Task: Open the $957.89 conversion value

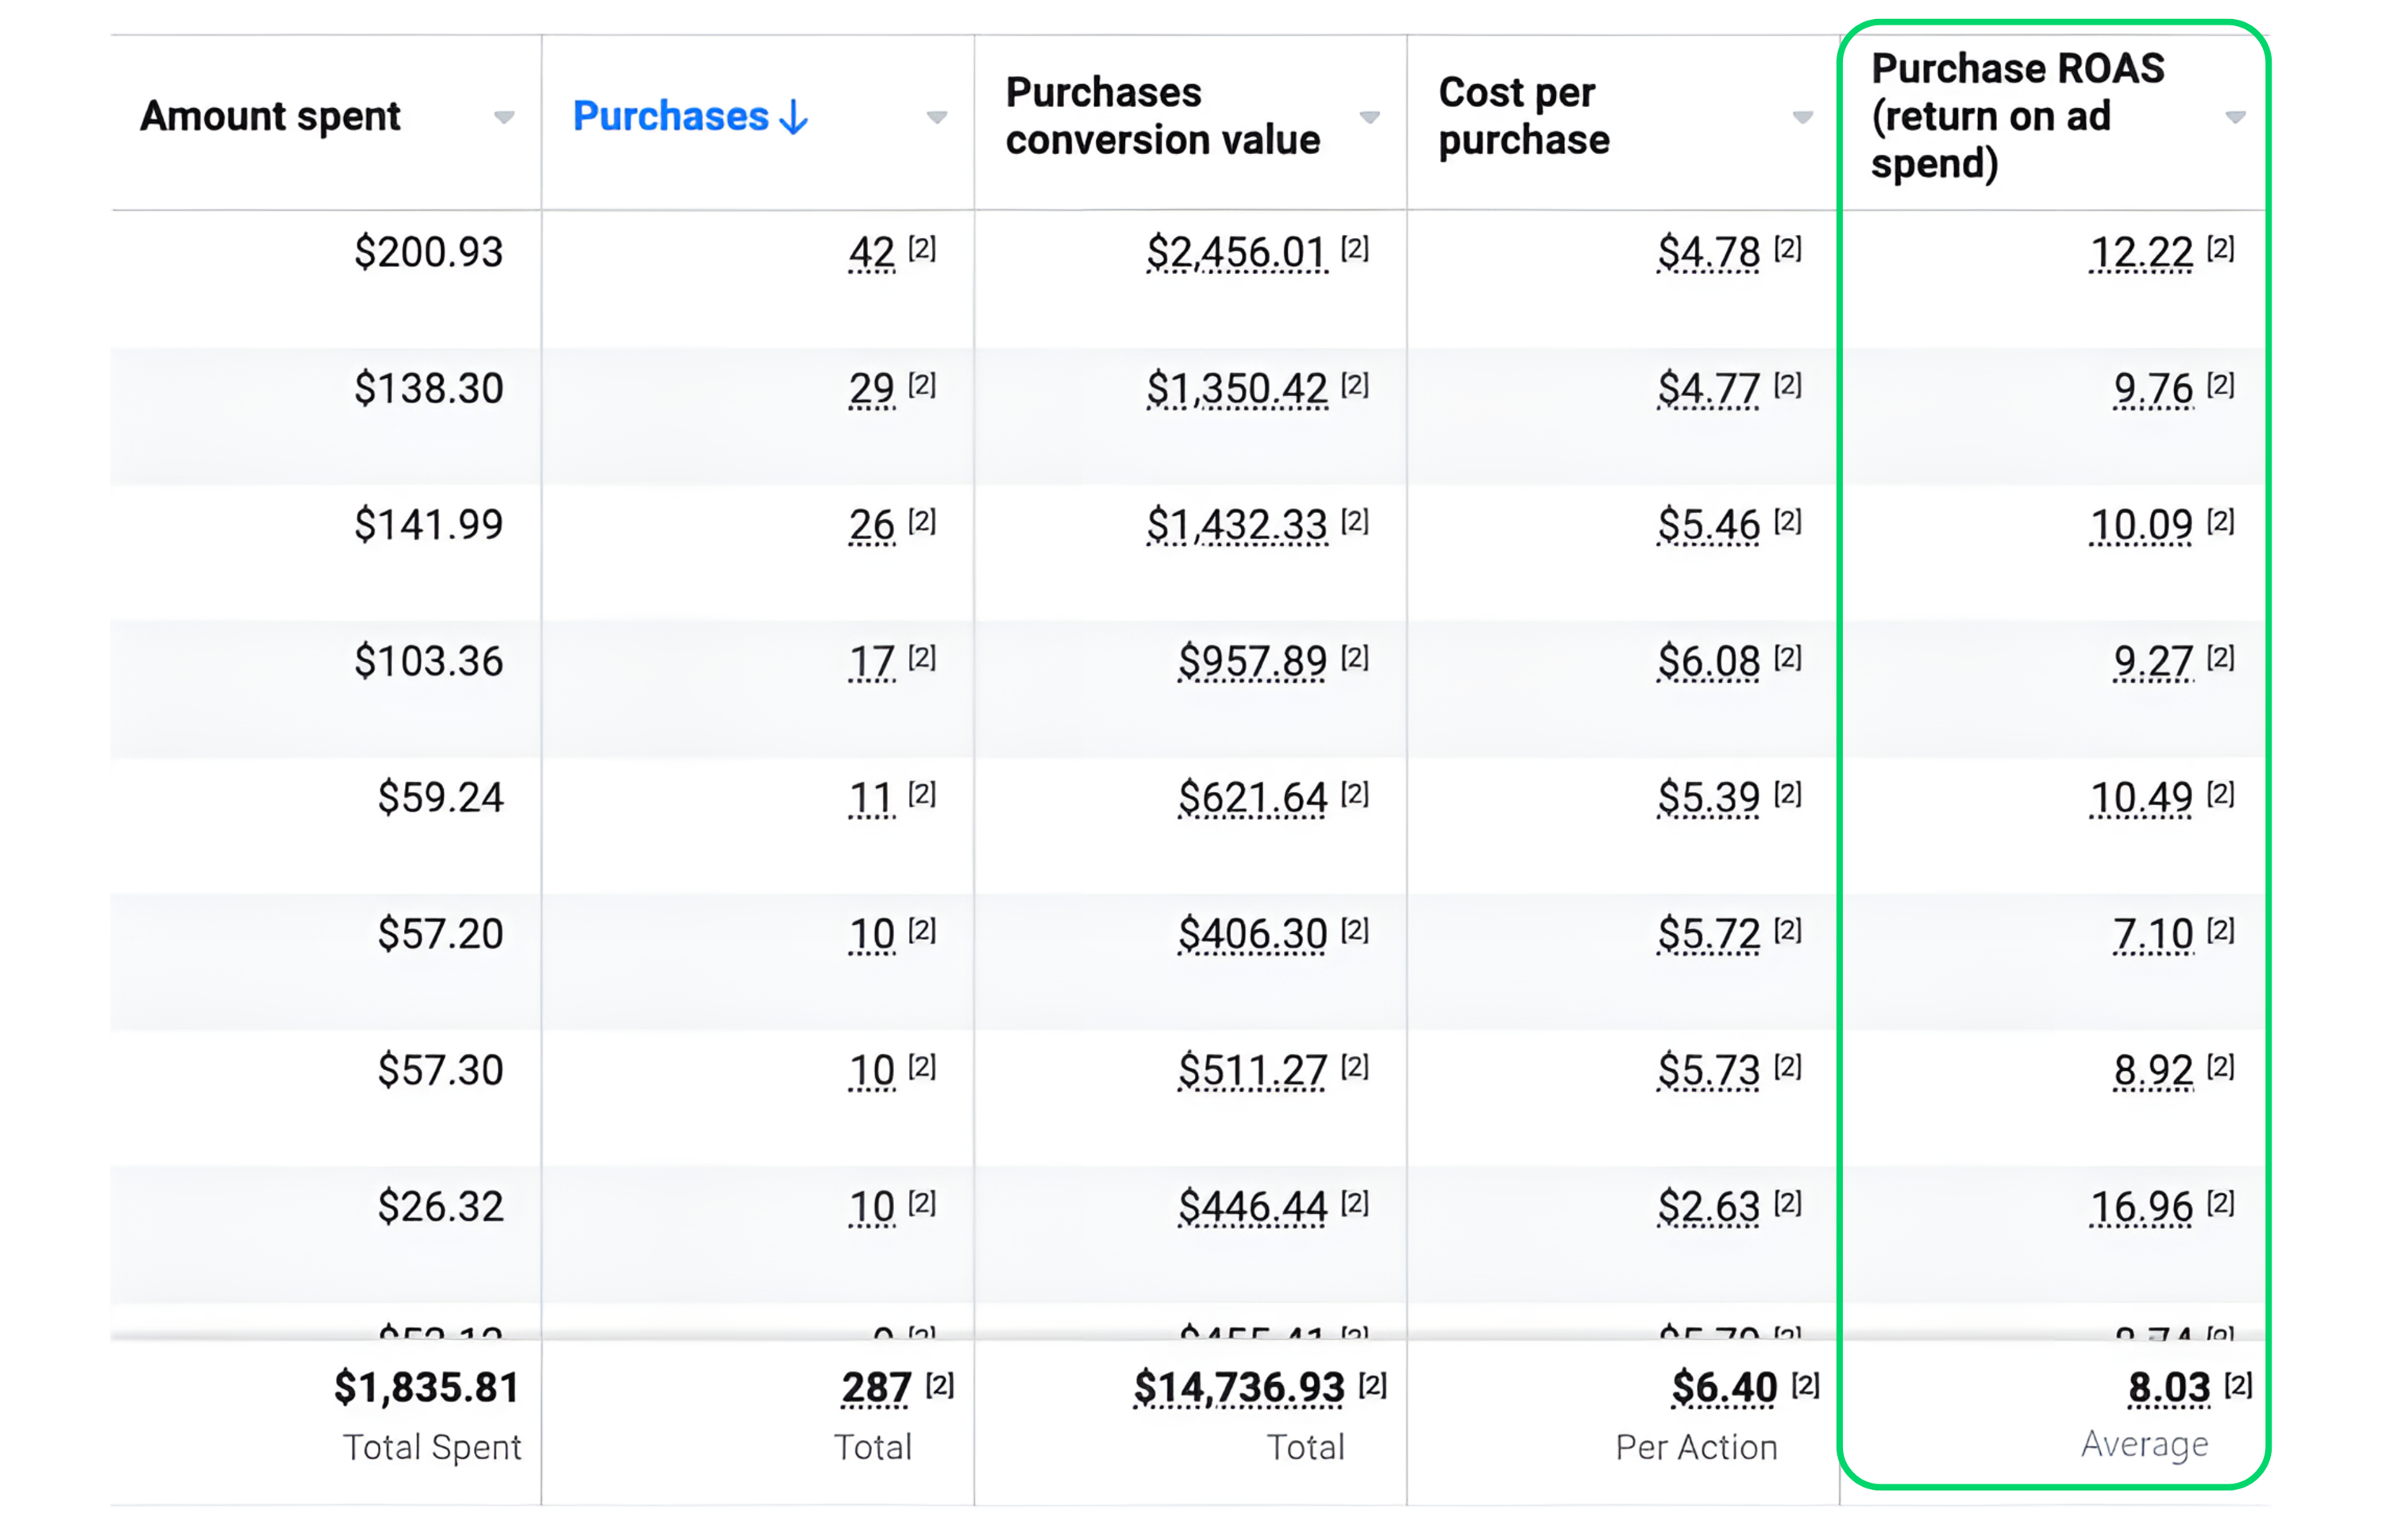Action: (1252, 661)
